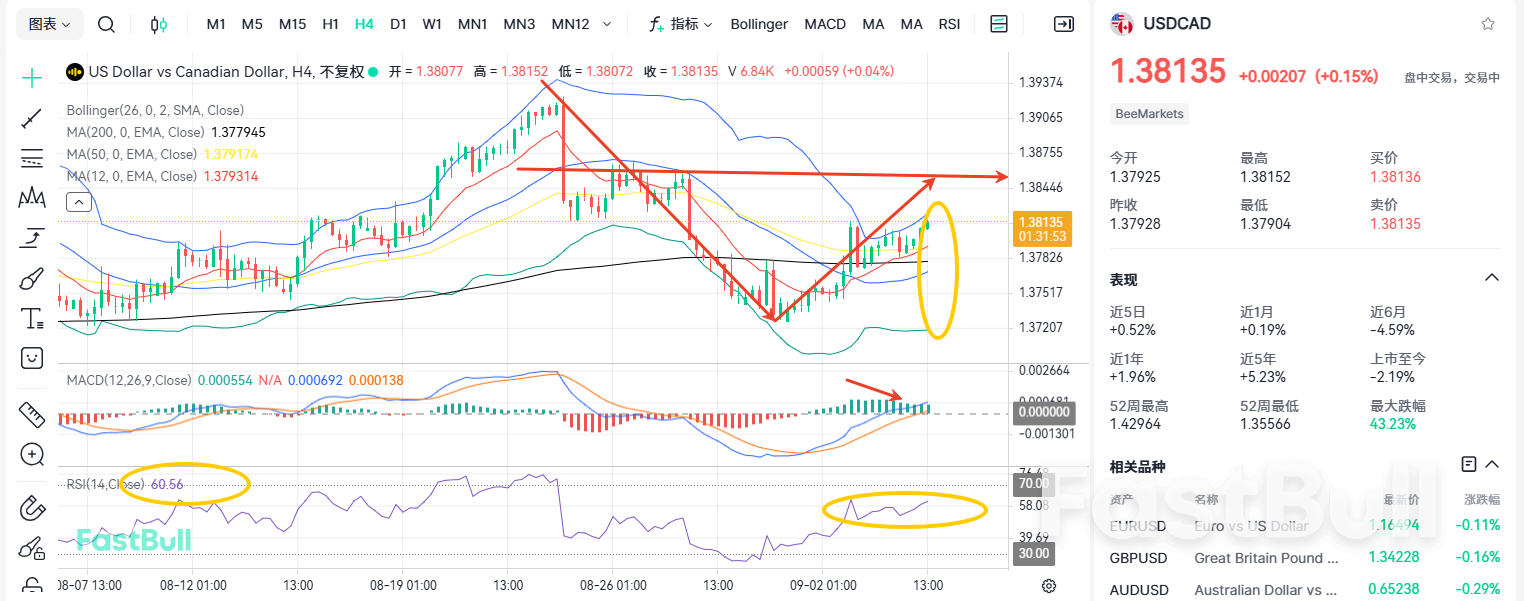Open the EURUSD related symbol
This screenshot has width=1524, height=601.
point(1139,525)
